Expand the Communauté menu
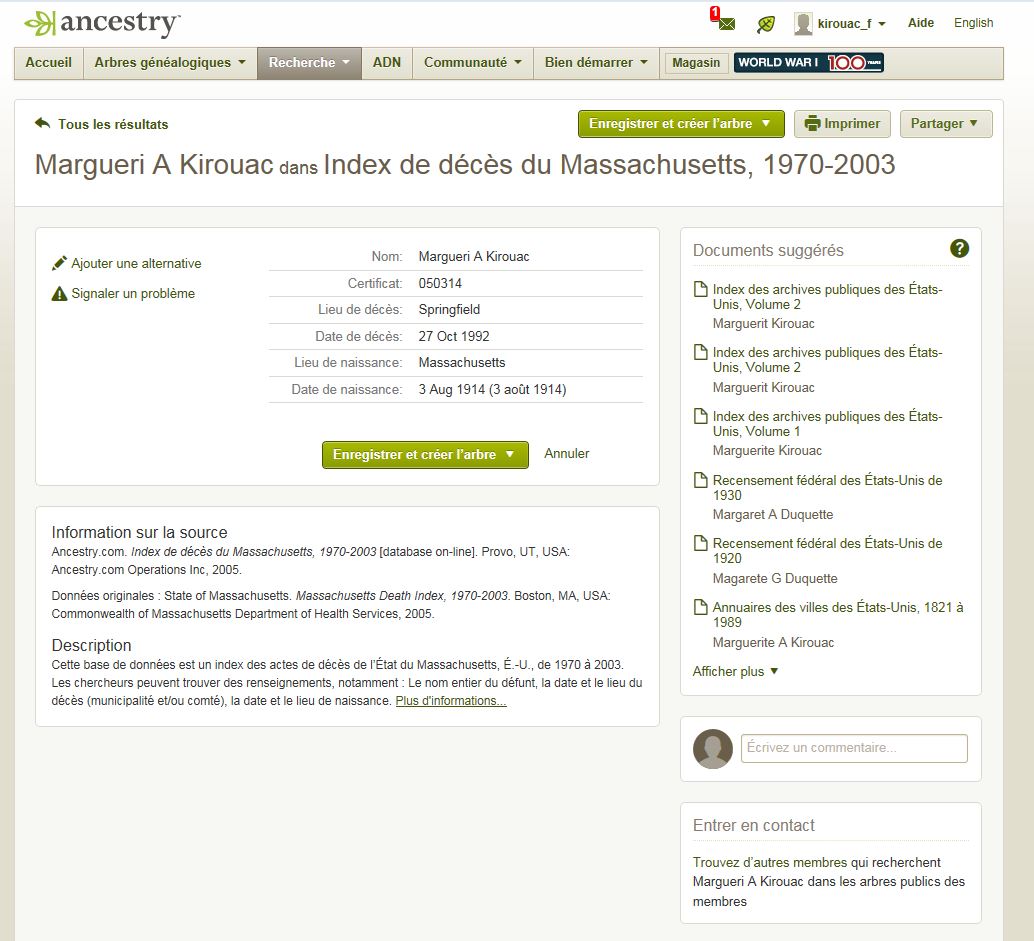 [x=473, y=63]
